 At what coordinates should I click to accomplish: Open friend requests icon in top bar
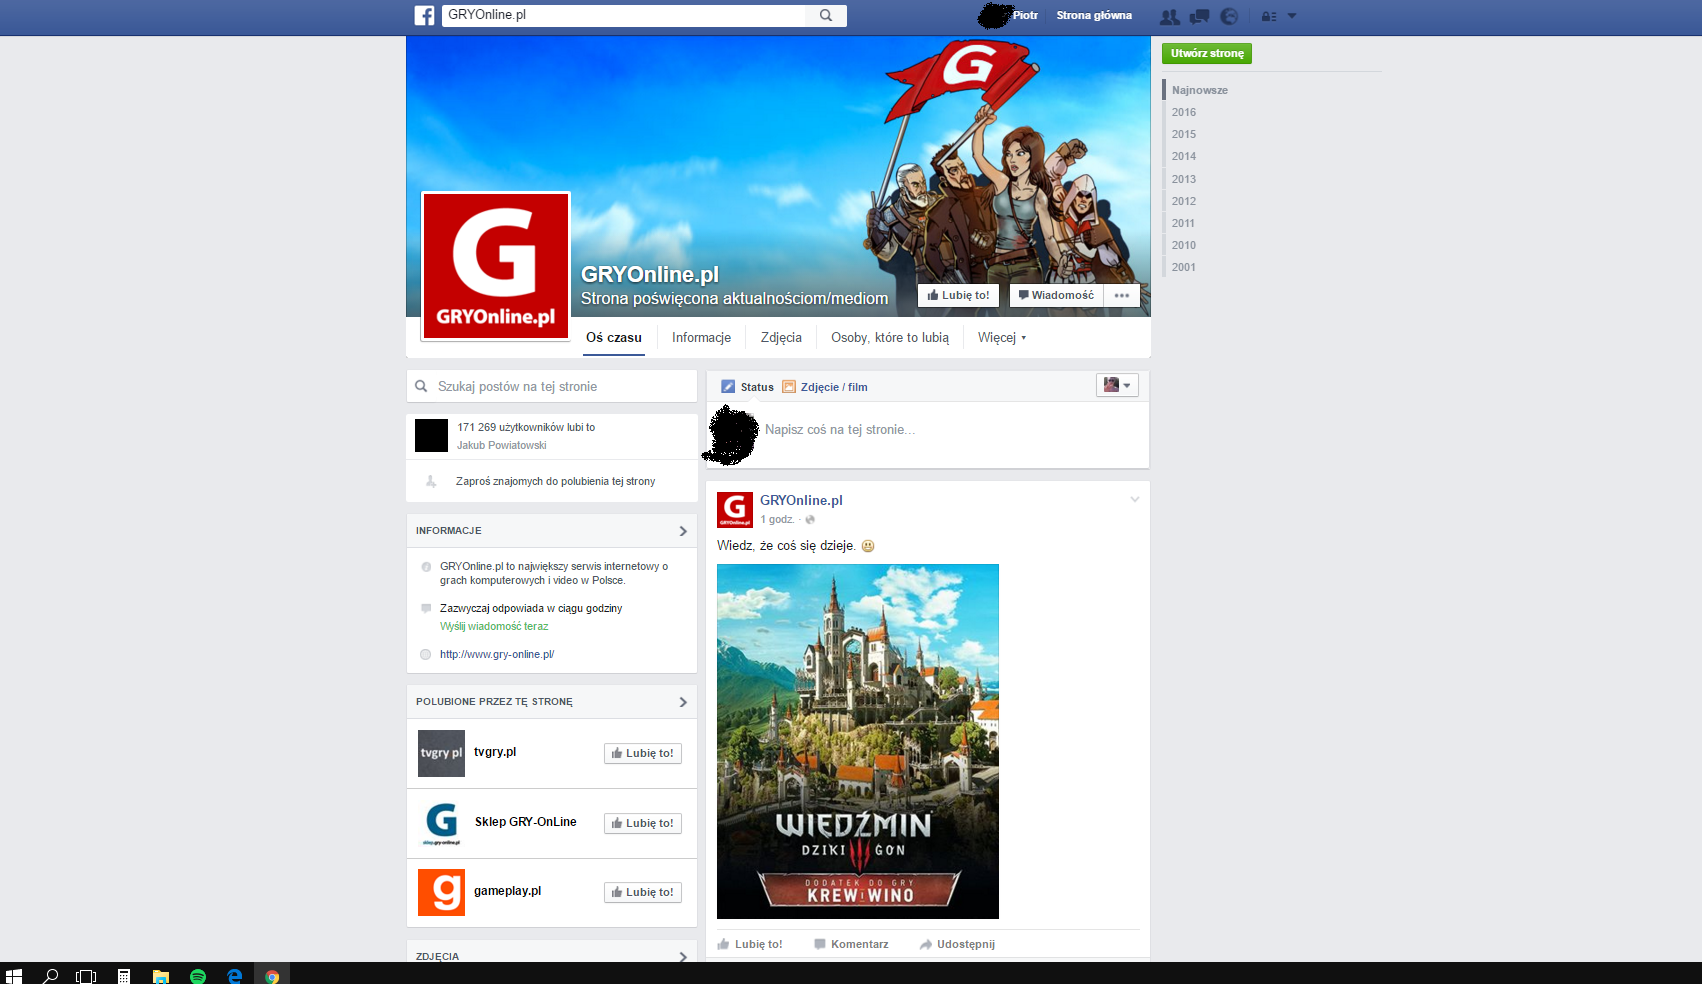tap(1169, 16)
